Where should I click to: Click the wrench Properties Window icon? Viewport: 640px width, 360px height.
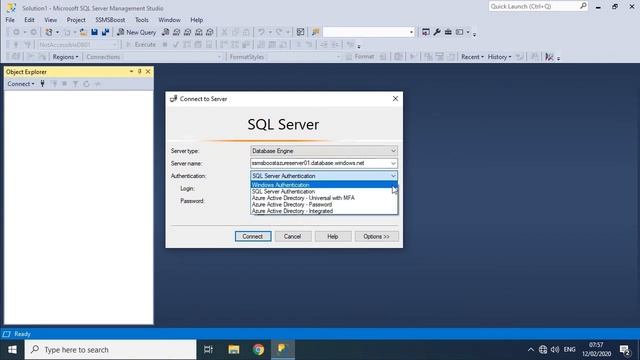[x=437, y=32]
